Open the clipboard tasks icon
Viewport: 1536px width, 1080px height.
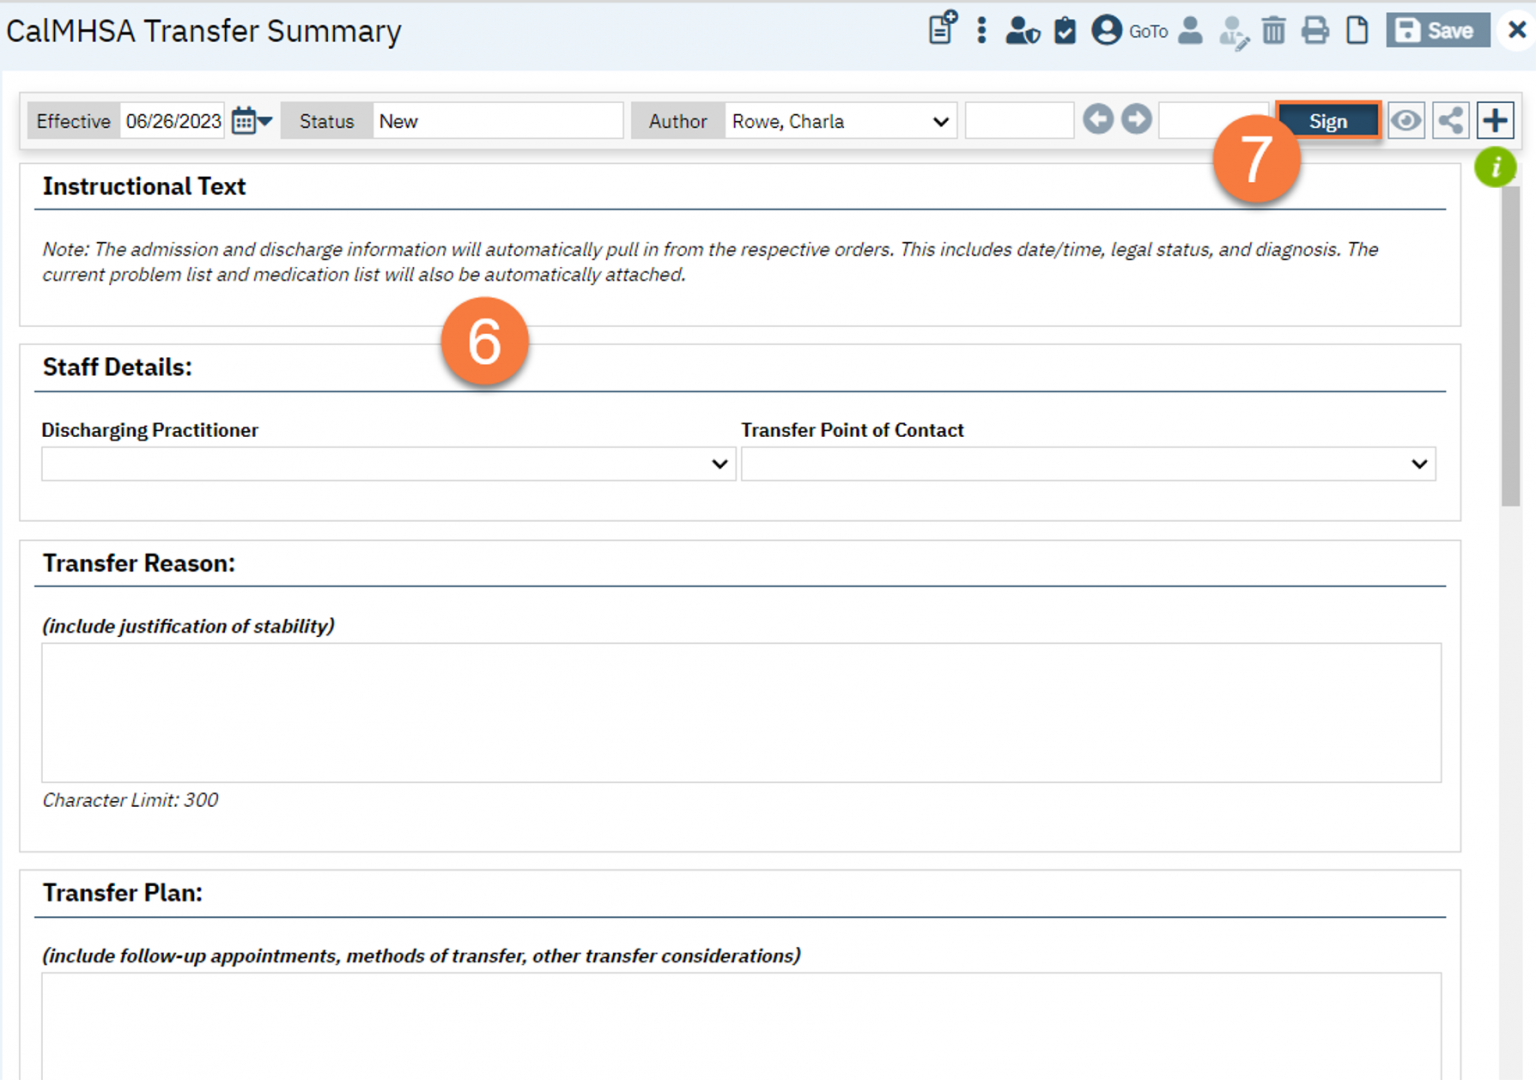pos(1064,30)
